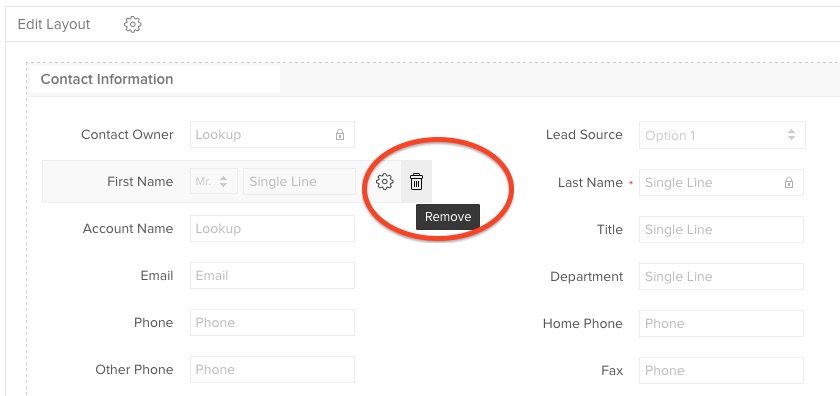Screen dimensions: 840x396
Task: Open the Mr. salutation dropdown
Action: tap(214, 181)
